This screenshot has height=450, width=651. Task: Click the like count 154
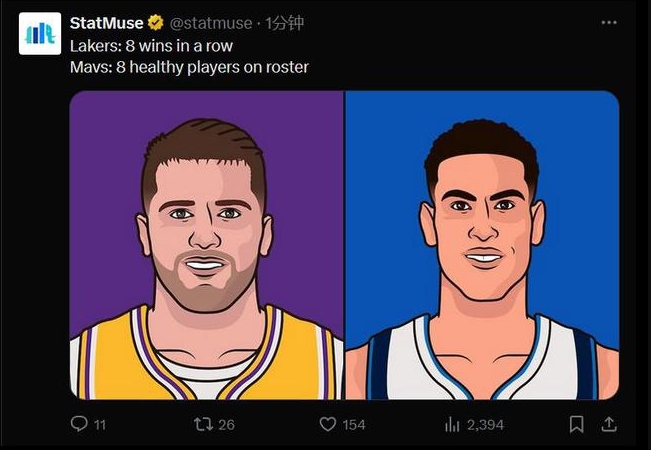(354, 425)
